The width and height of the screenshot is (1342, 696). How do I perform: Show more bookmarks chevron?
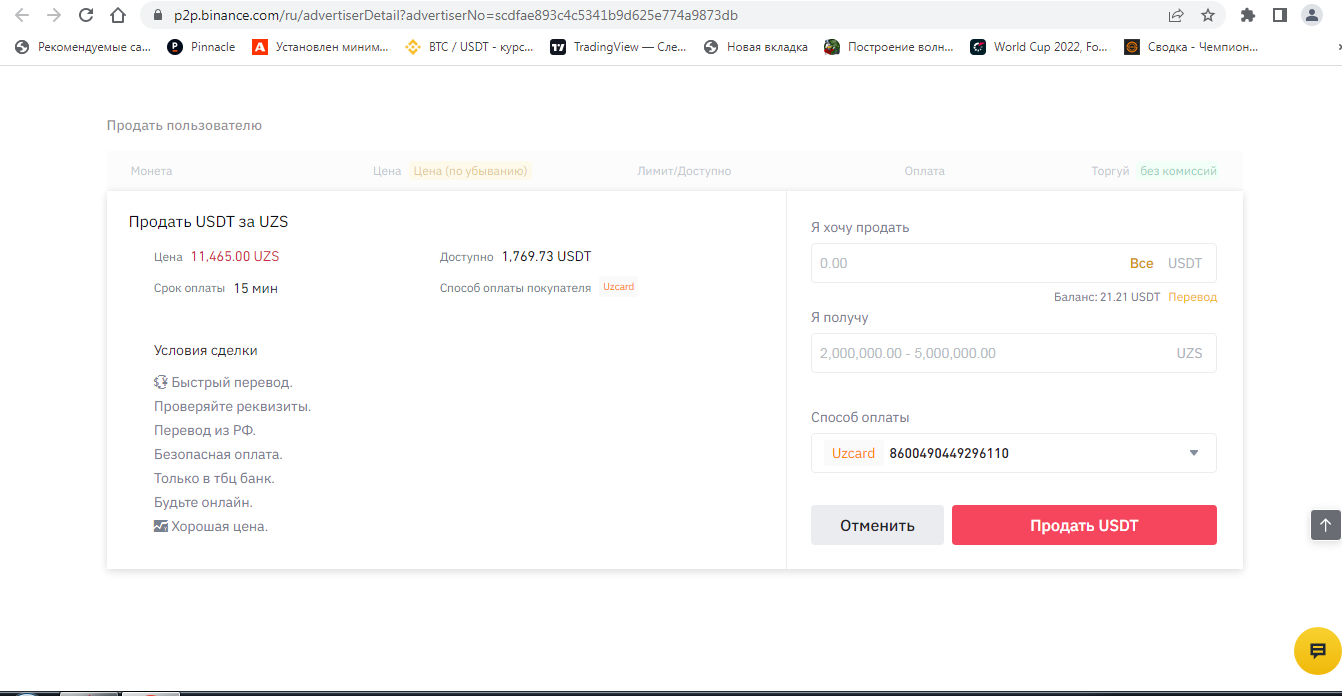(x=1338, y=47)
